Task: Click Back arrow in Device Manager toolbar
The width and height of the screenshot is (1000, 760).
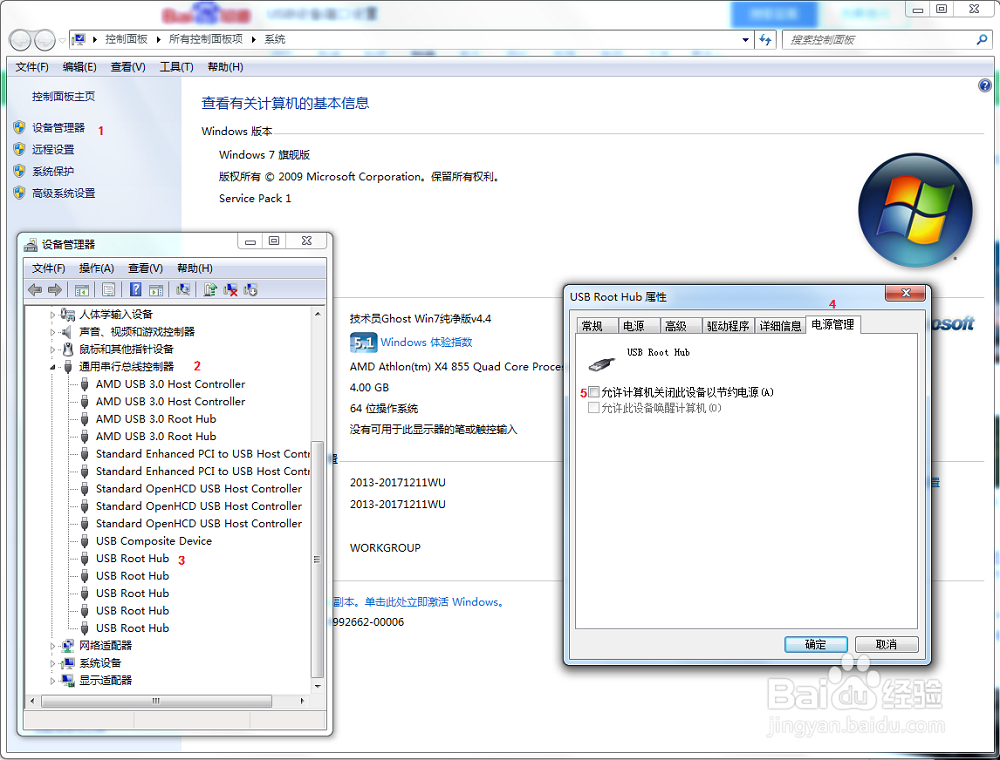Action: [35, 290]
